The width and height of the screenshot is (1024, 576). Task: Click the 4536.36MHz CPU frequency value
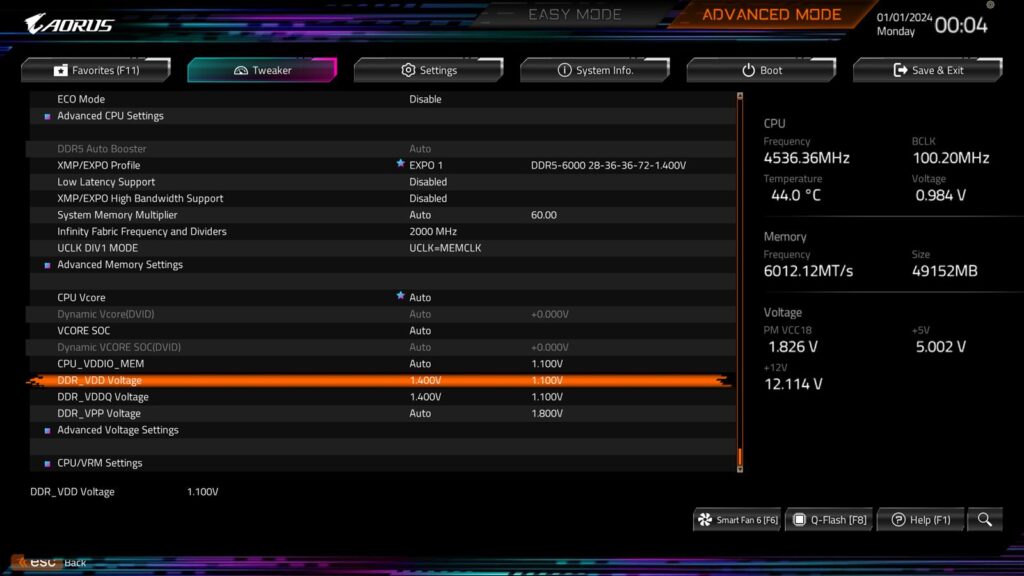807,158
